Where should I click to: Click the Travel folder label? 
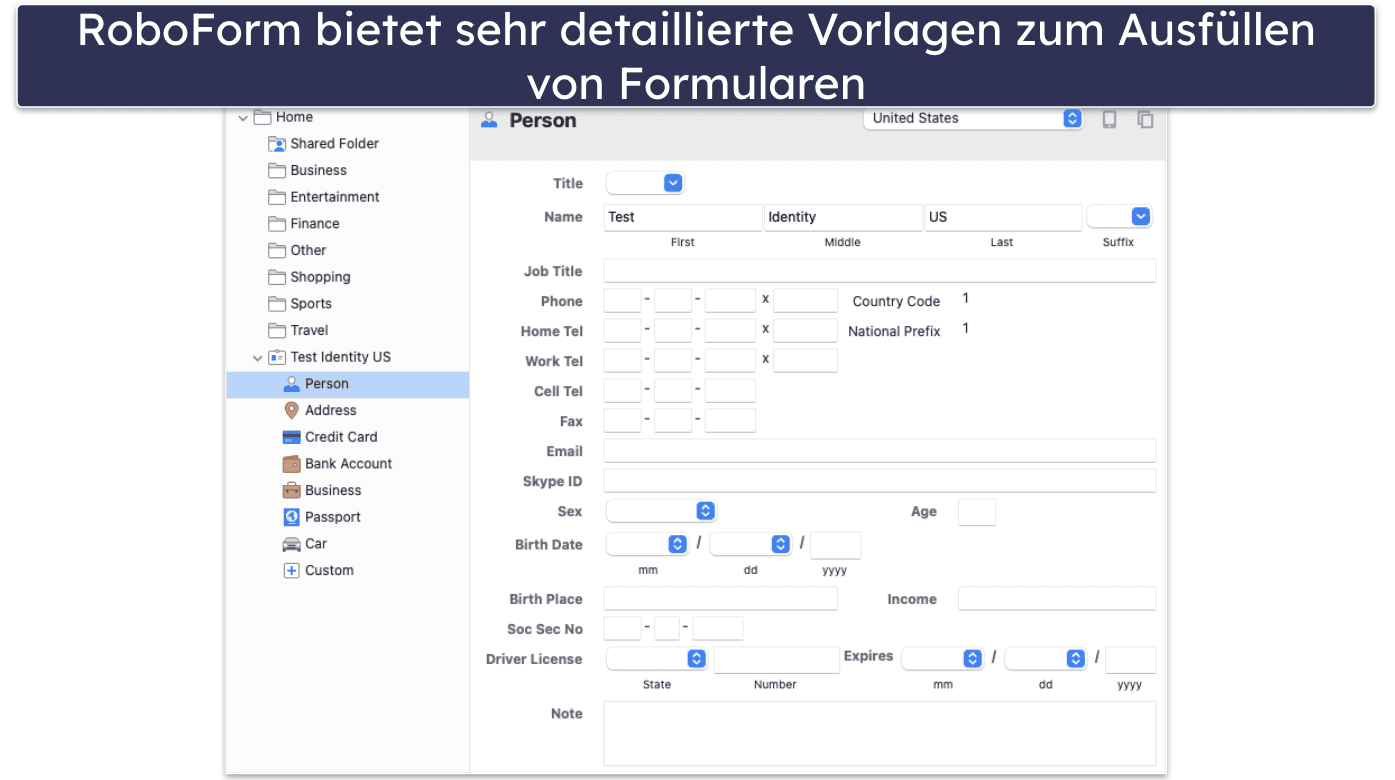click(309, 330)
